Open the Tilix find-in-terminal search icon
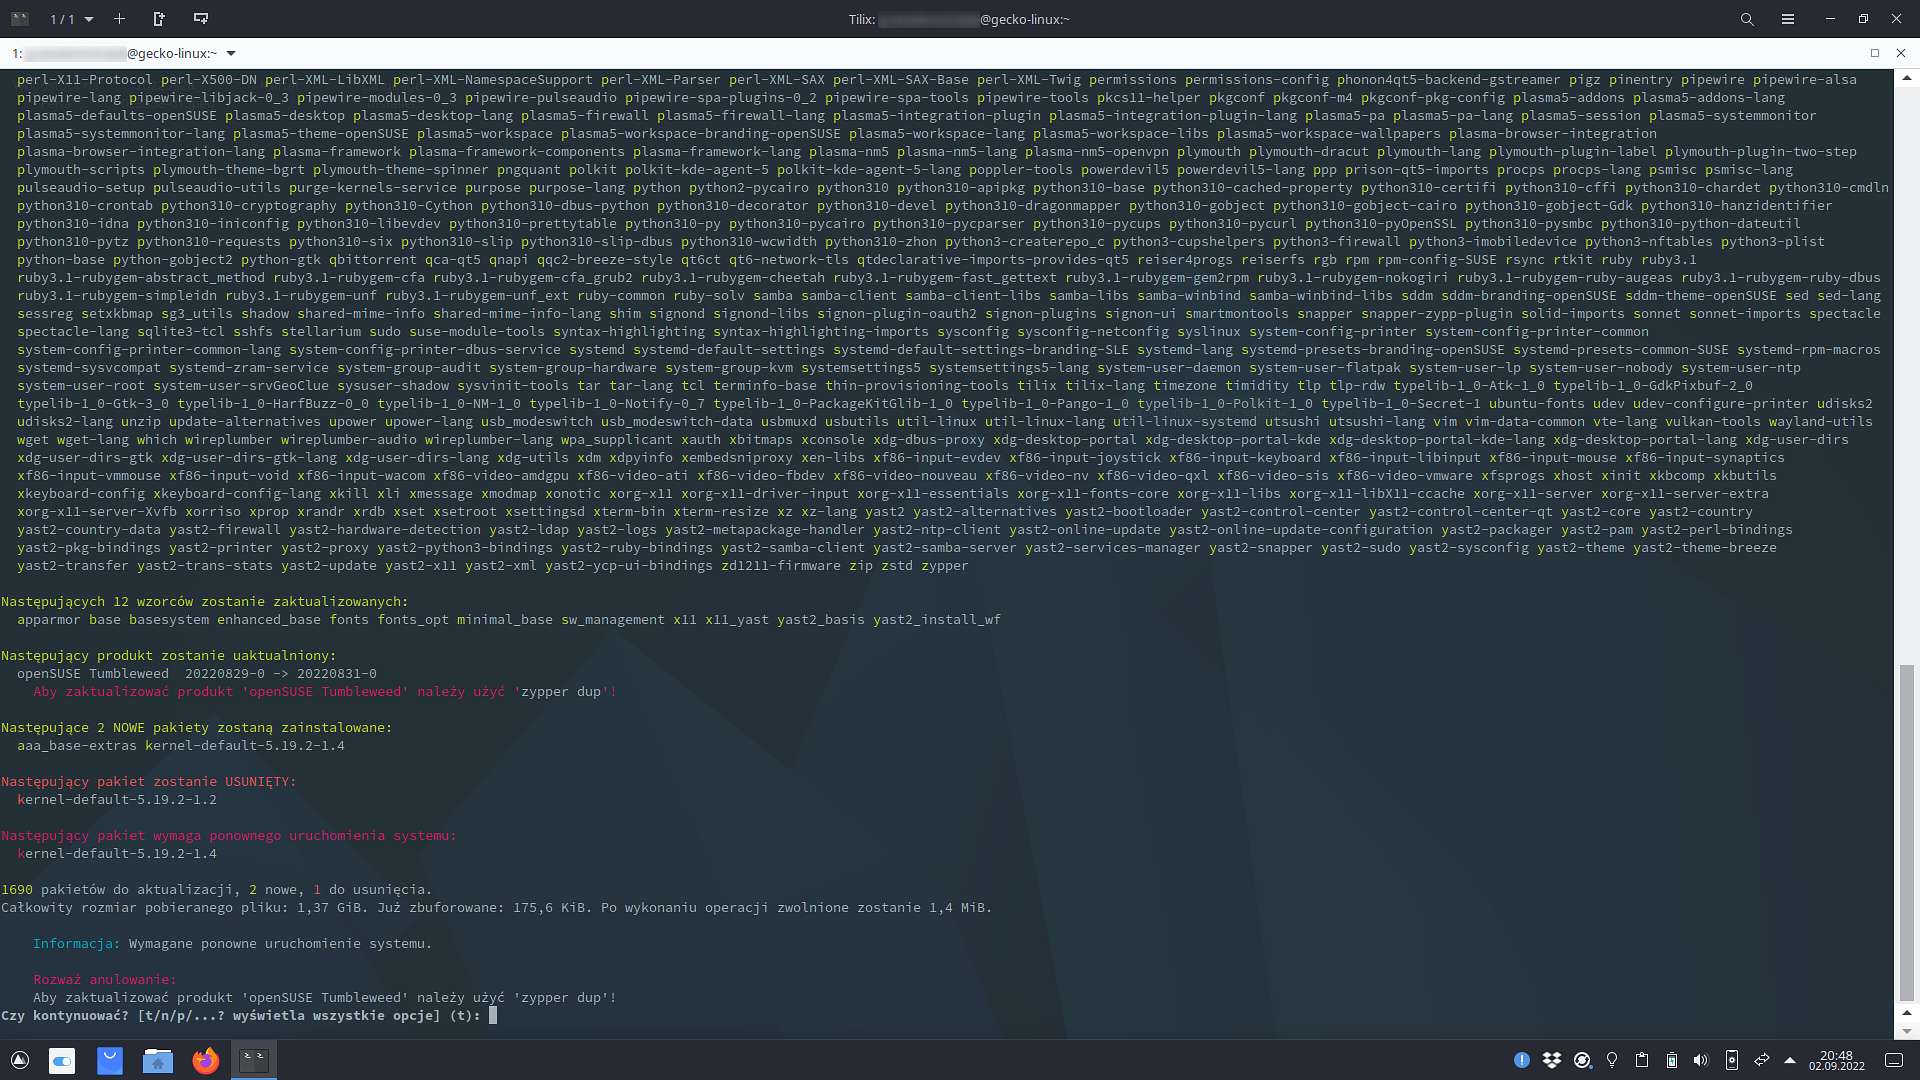Screen dimensions: 1920x1080 click(1747, 19)
